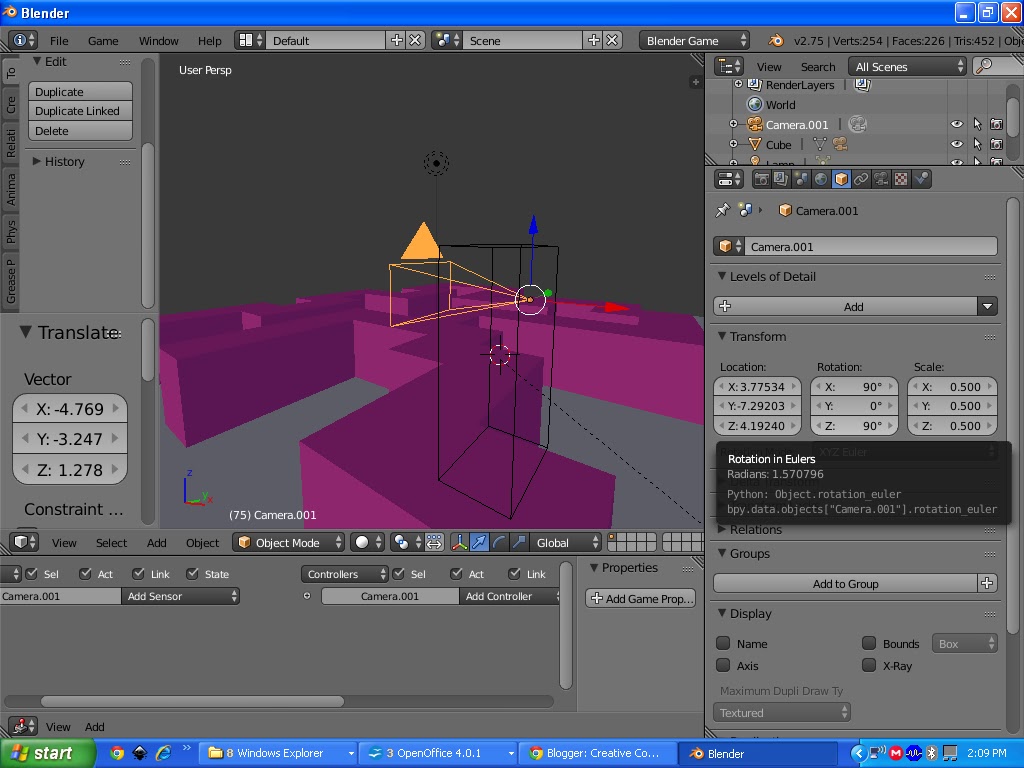Expand the Cube tree item in outliner

[733, 144]
